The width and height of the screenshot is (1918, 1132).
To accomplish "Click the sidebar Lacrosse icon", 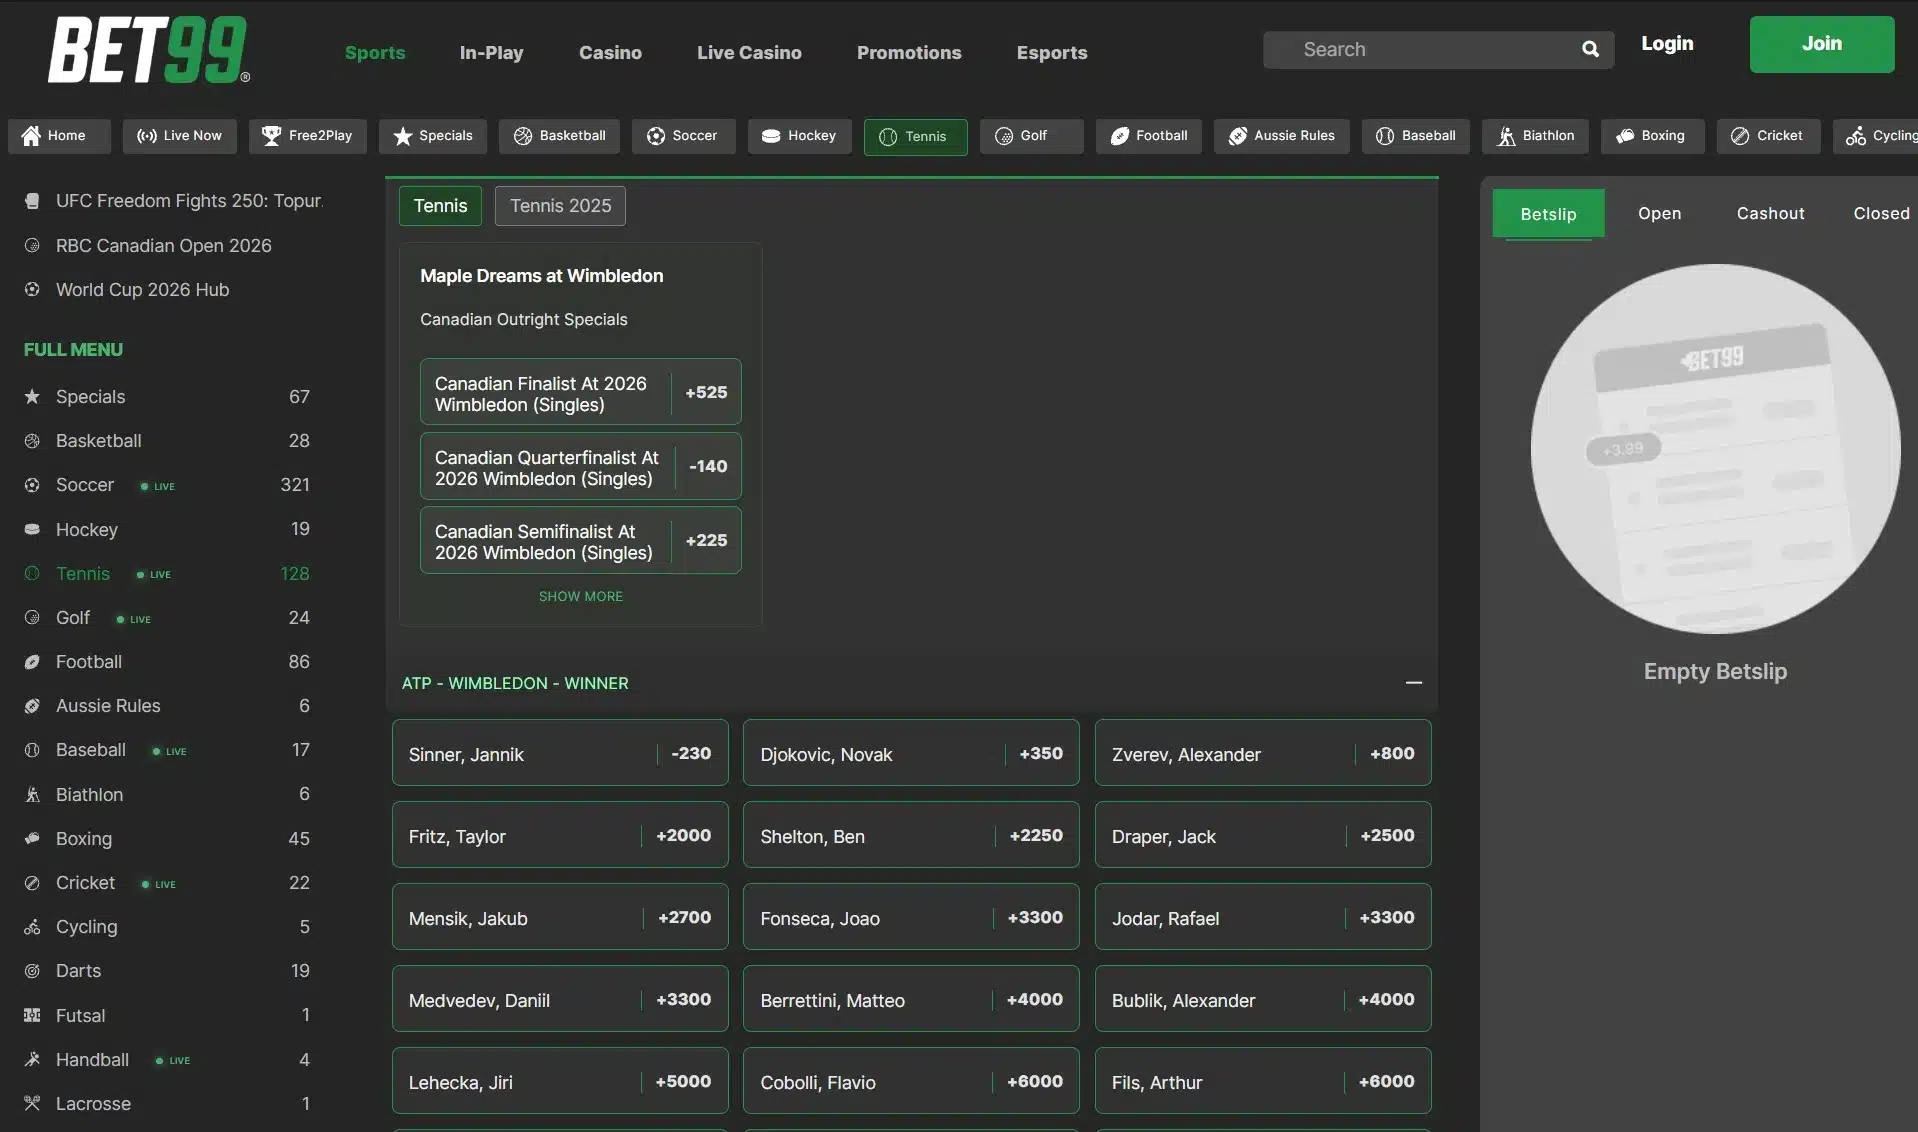I will pos(32,1104).
